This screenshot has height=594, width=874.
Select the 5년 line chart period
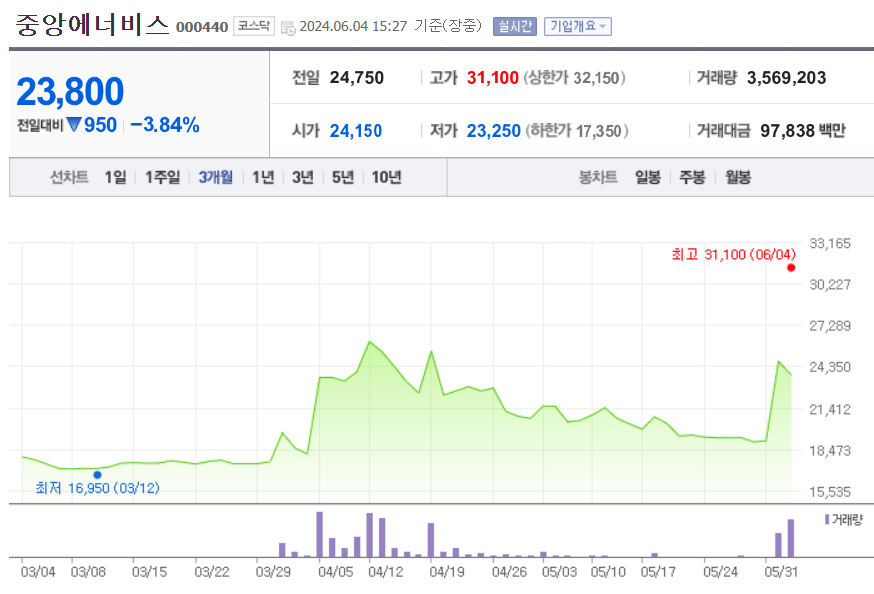[343, 177]
